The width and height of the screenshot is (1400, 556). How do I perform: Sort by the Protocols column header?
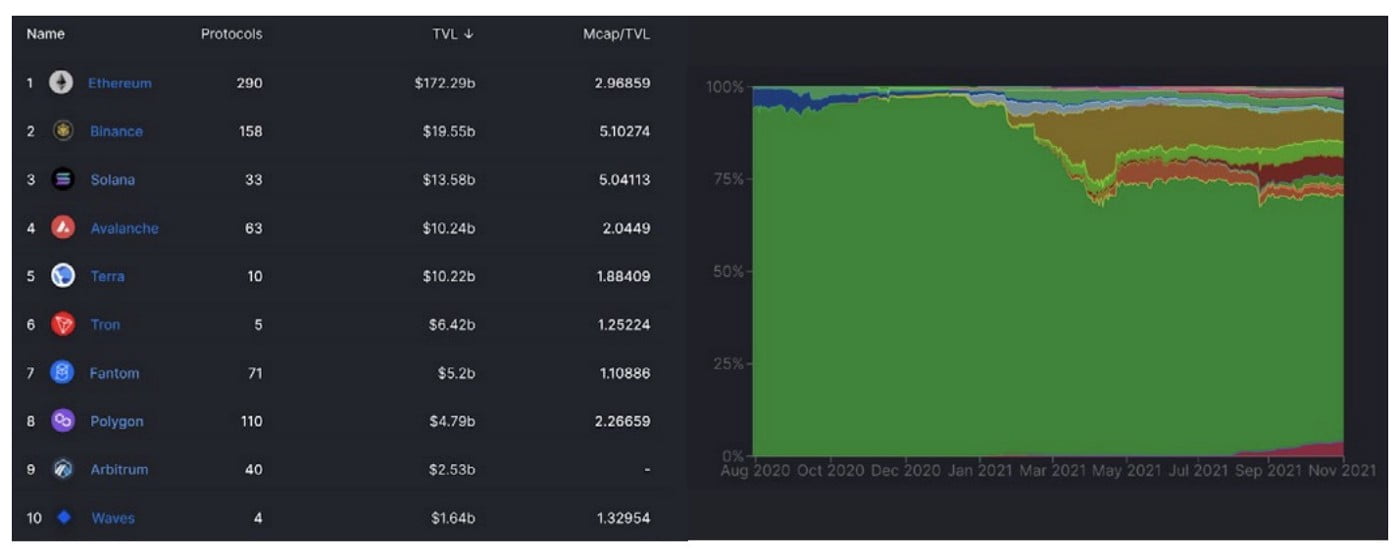coord(231,34)
